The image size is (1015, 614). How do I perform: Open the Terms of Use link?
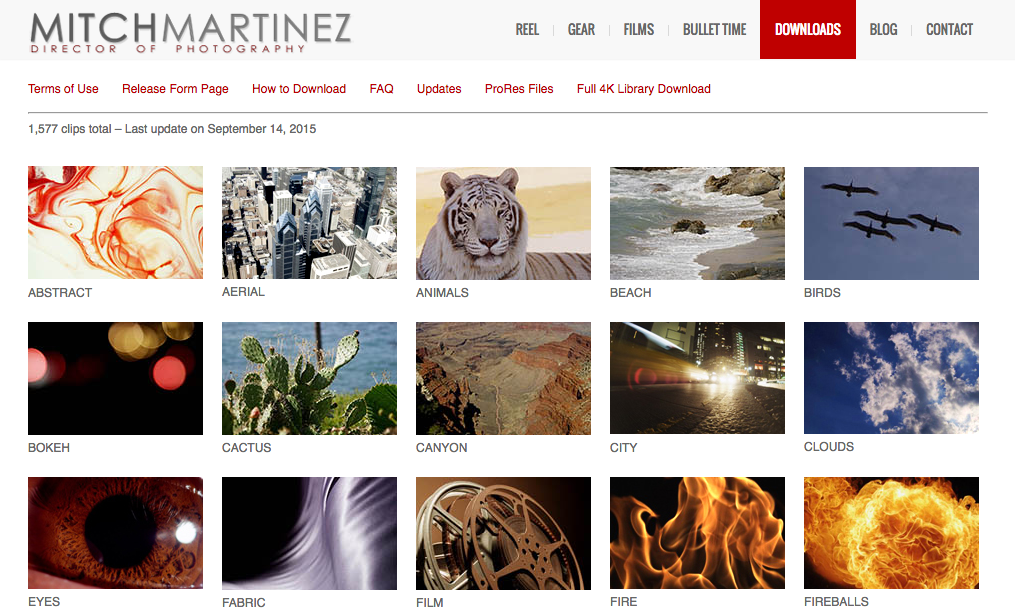[63, 89]
